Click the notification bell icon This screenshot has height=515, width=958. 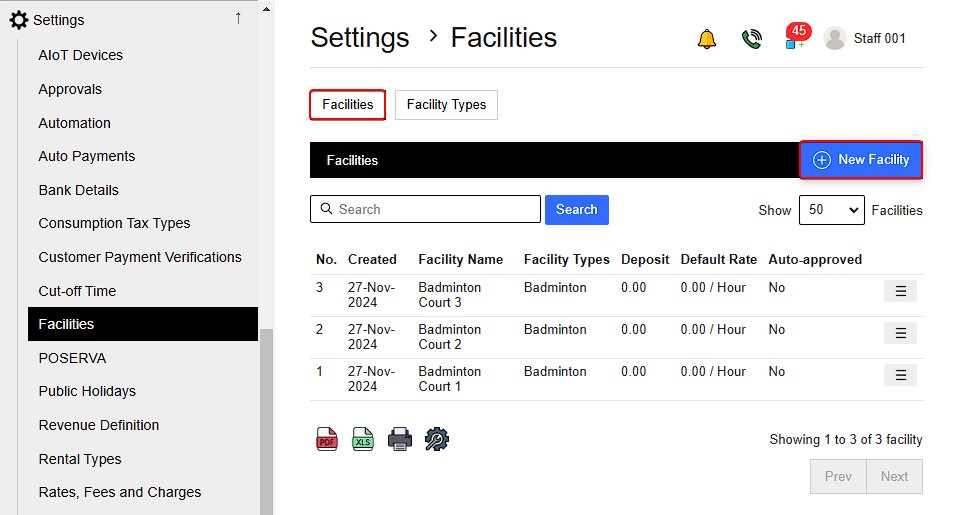point(707,39)
